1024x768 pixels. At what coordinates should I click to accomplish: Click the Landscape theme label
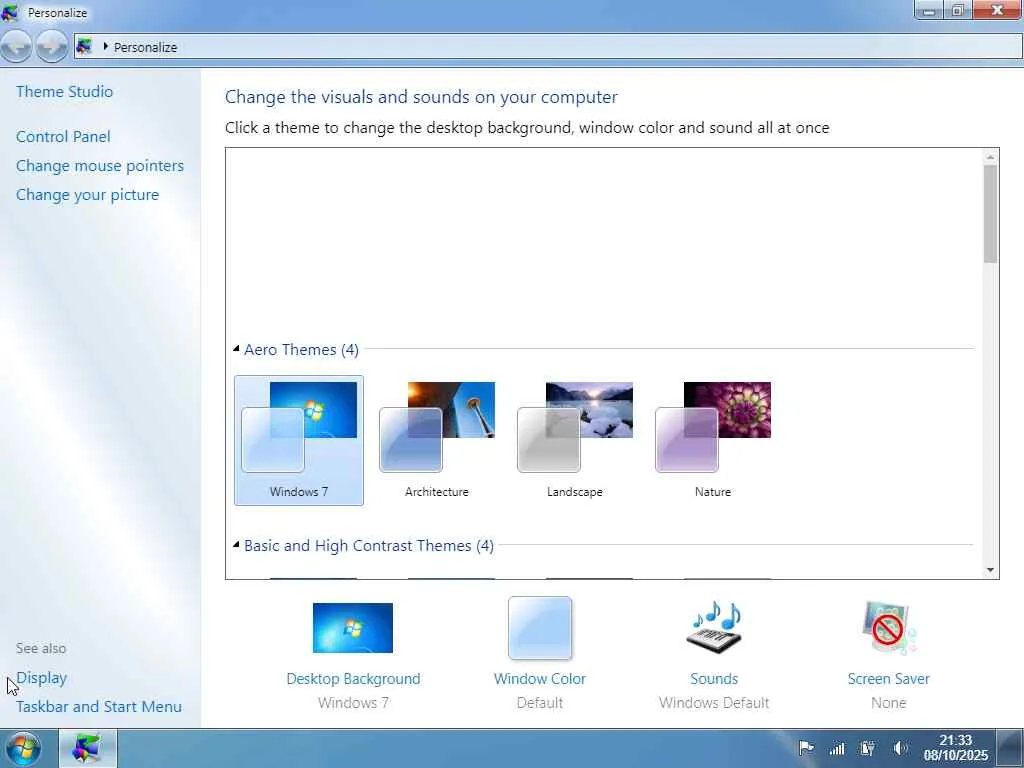(x=575, y=492)
